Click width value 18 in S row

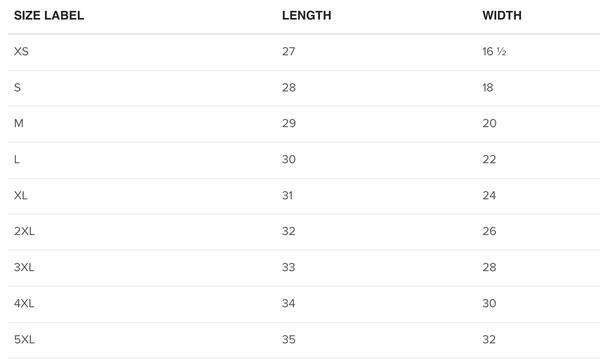click(x=488, y=88)
